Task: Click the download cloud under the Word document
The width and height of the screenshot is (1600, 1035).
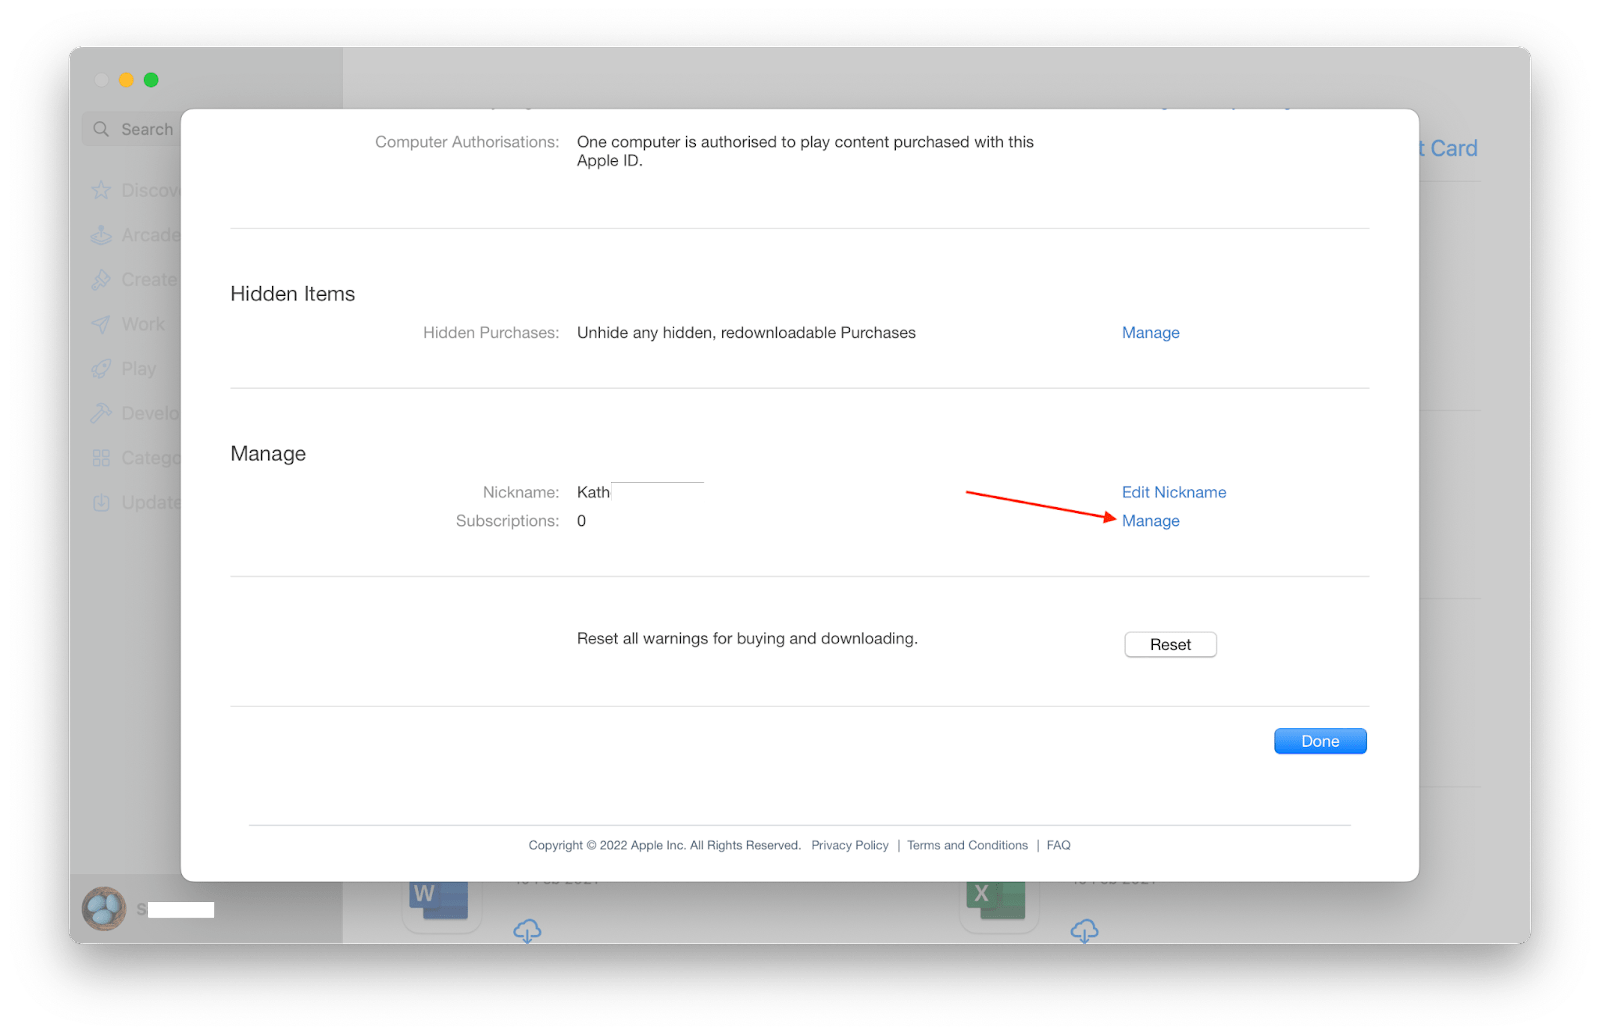Action: [x=527, y=931]
